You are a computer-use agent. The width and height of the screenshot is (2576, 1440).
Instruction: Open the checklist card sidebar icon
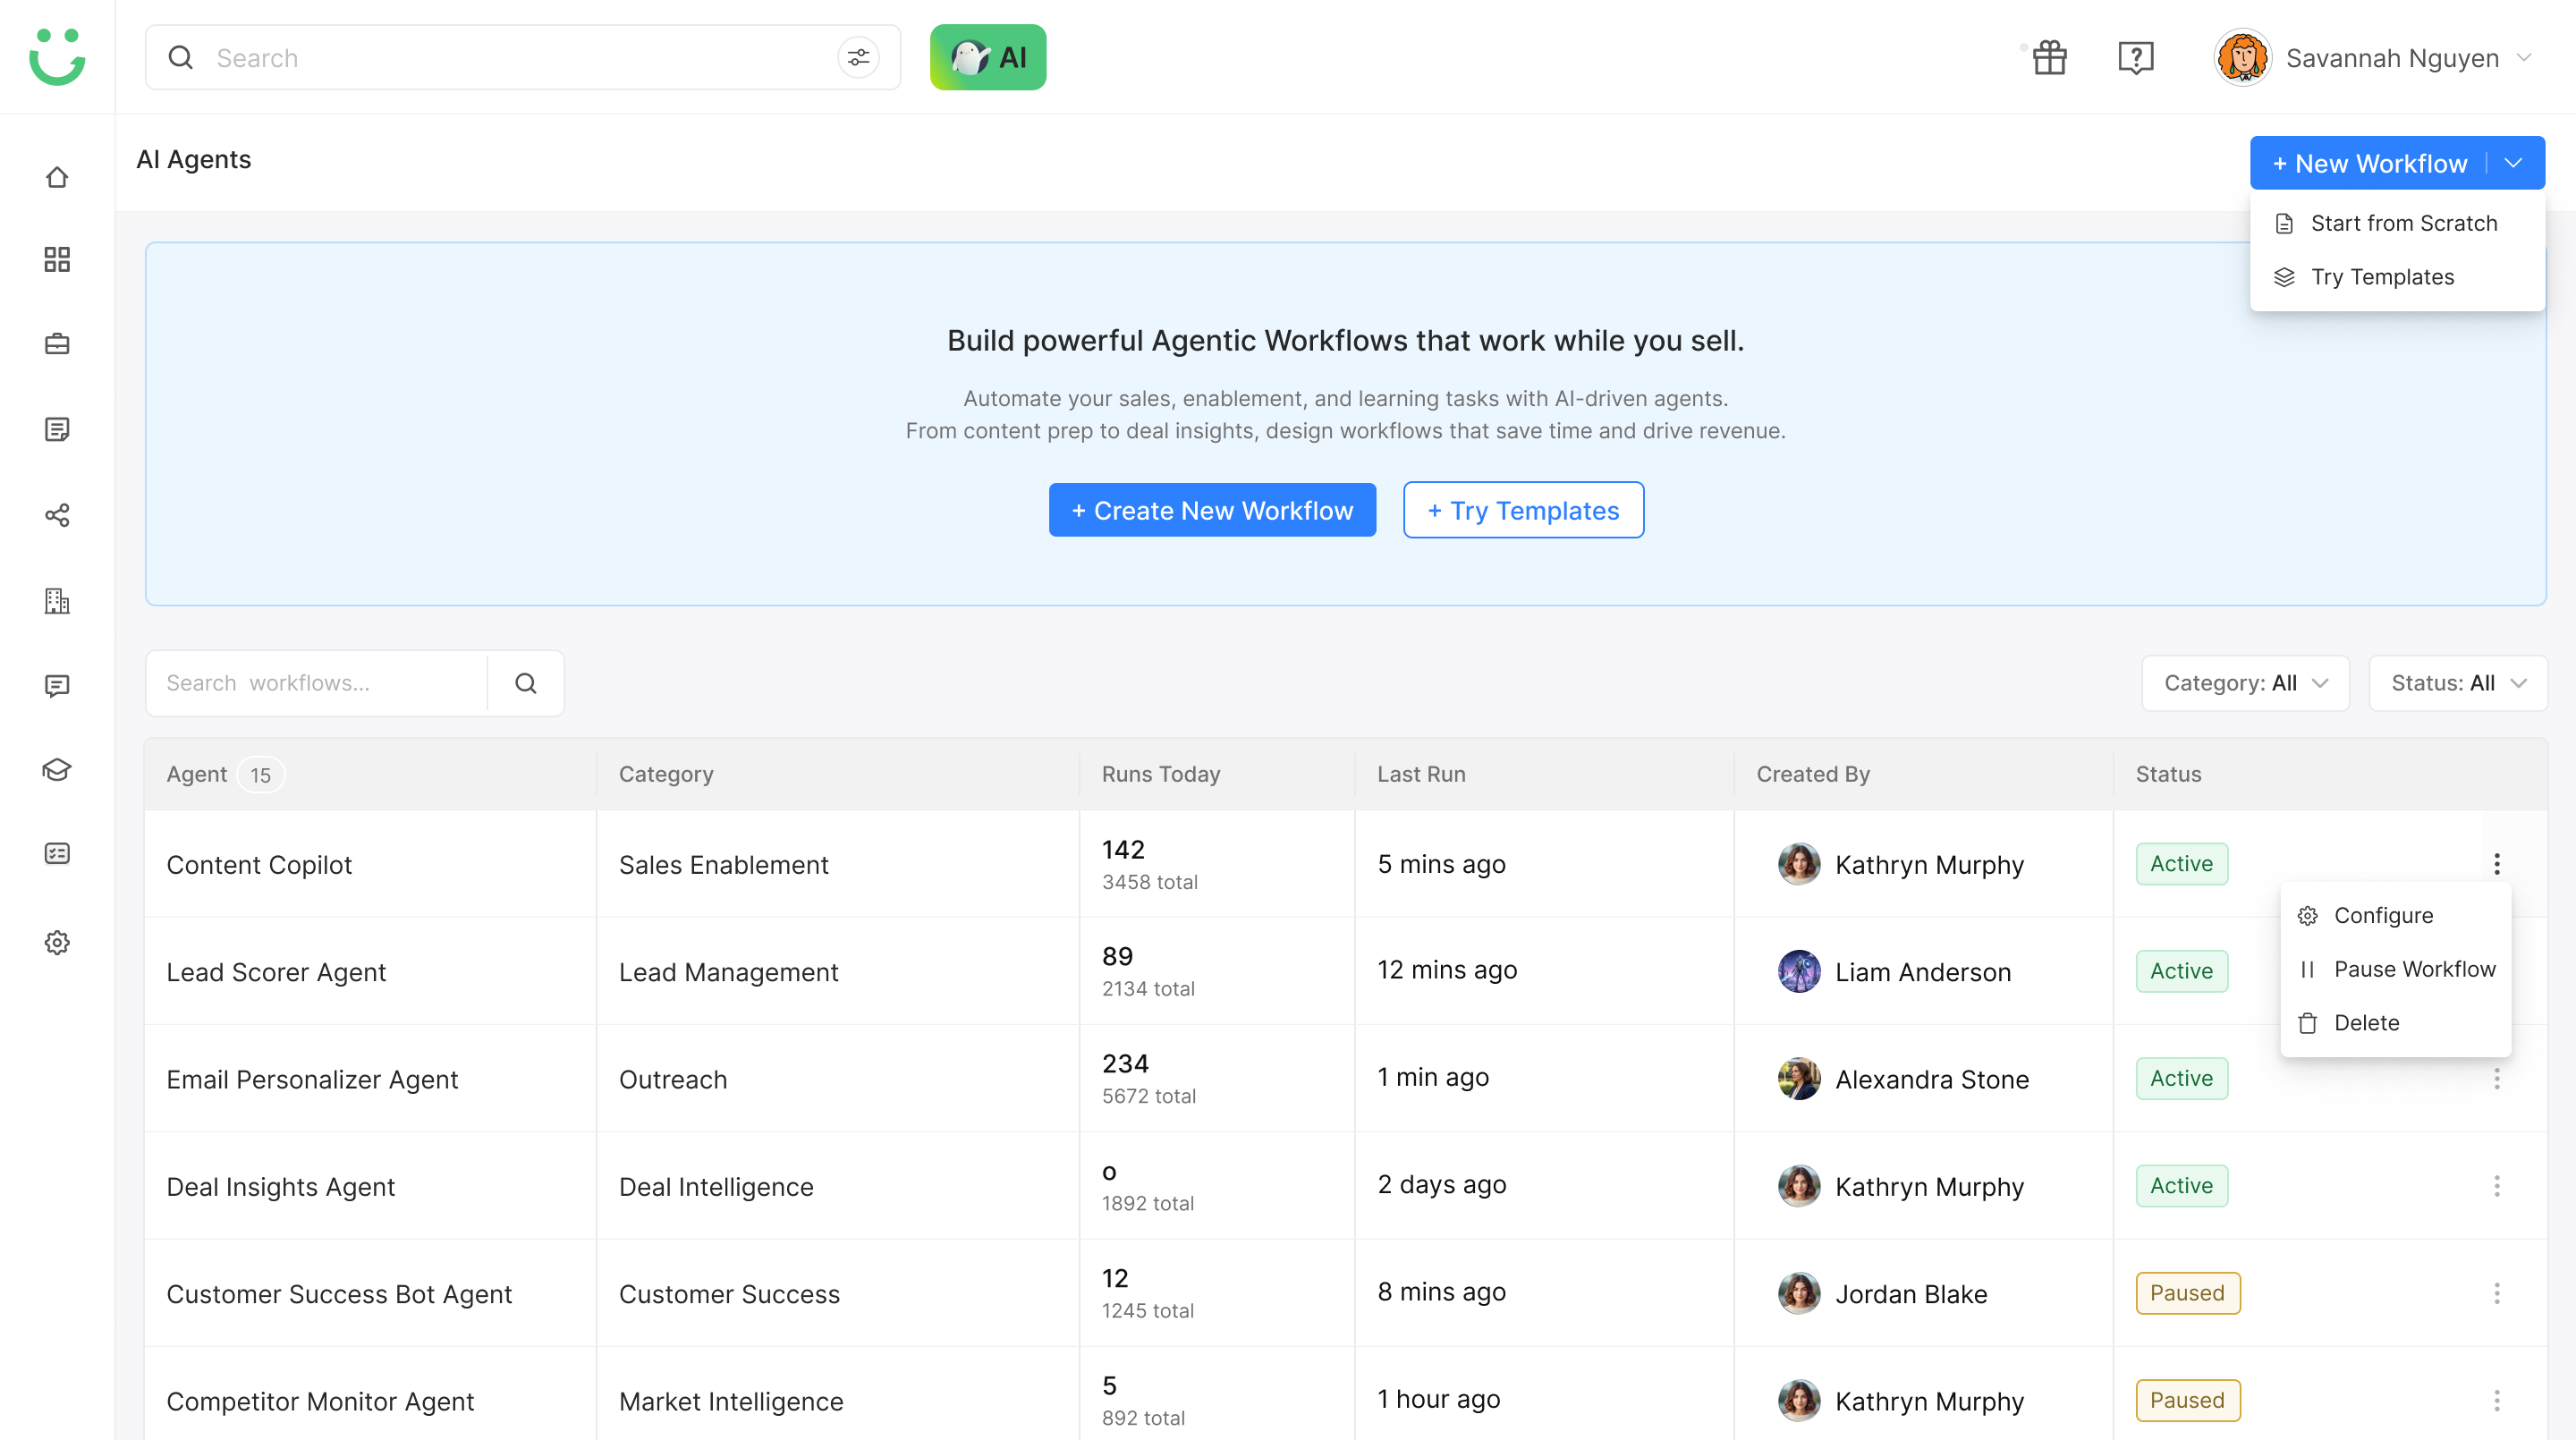point(57,853)
